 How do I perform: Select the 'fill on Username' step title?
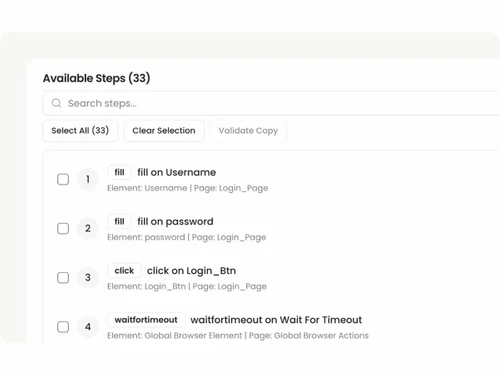point(177,172)
